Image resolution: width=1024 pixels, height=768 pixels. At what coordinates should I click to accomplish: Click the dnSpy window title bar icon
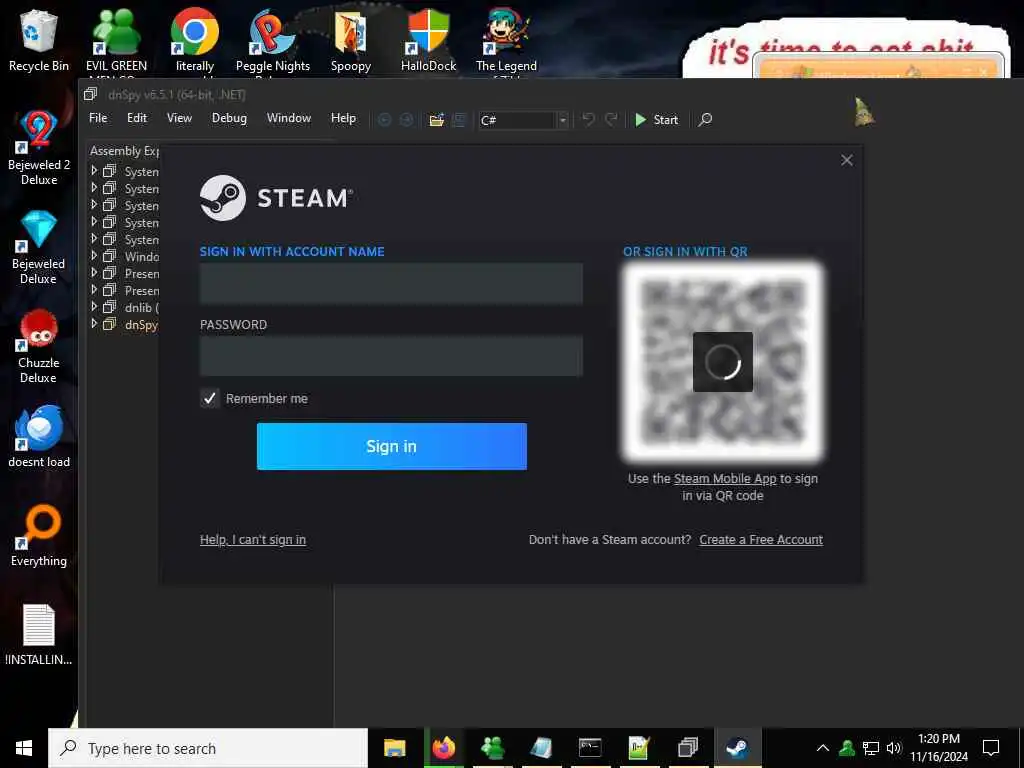click(x=90, y=95)
